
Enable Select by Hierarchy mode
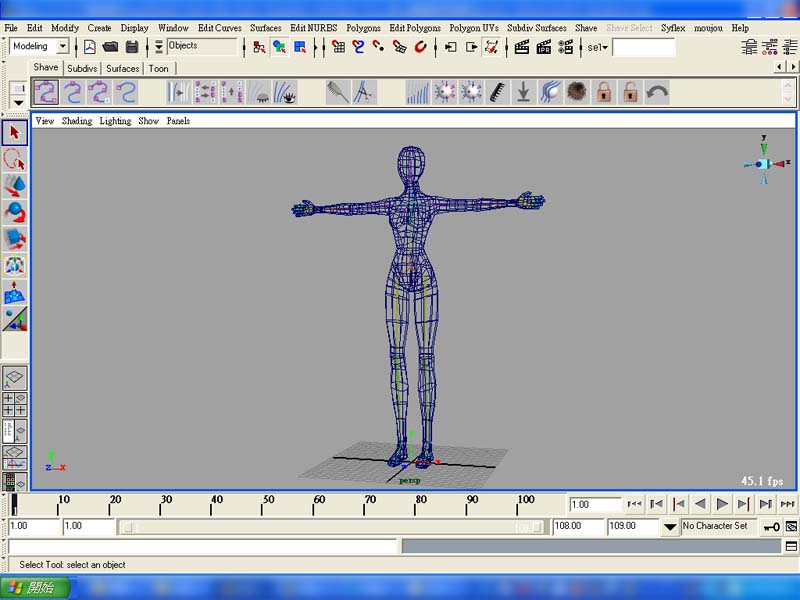tap(259, 47)
